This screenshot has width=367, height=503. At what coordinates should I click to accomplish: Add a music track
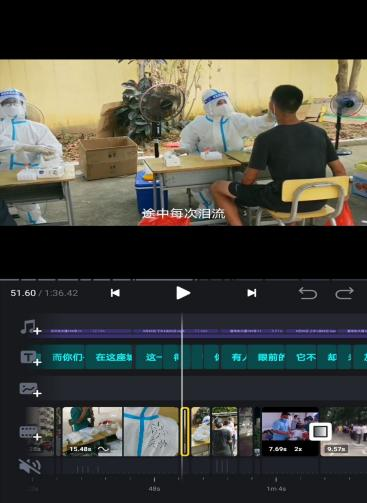(31, 327)
